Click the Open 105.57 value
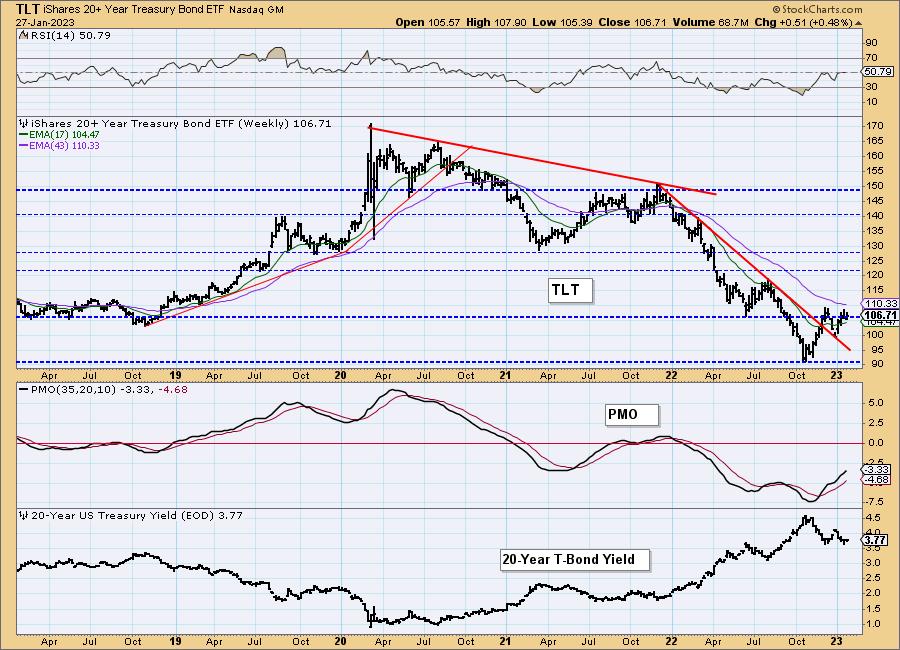Viewport: 900px width, 650px height. tap(428, 22)
